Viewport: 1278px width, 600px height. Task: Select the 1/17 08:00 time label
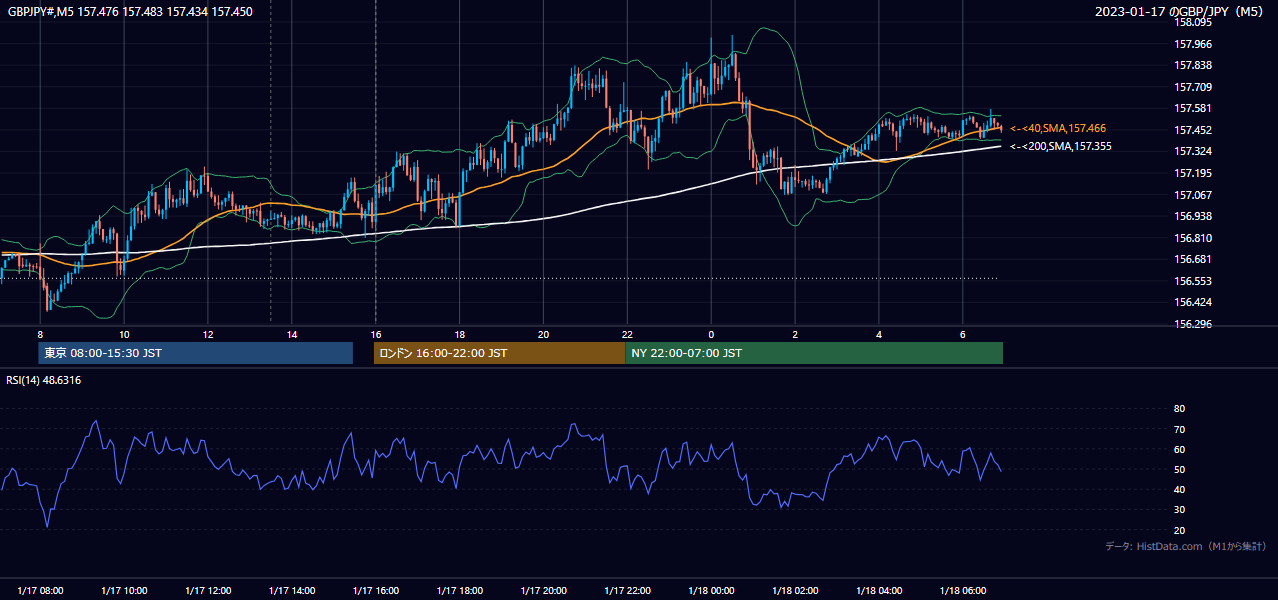[x=40, y=590]
